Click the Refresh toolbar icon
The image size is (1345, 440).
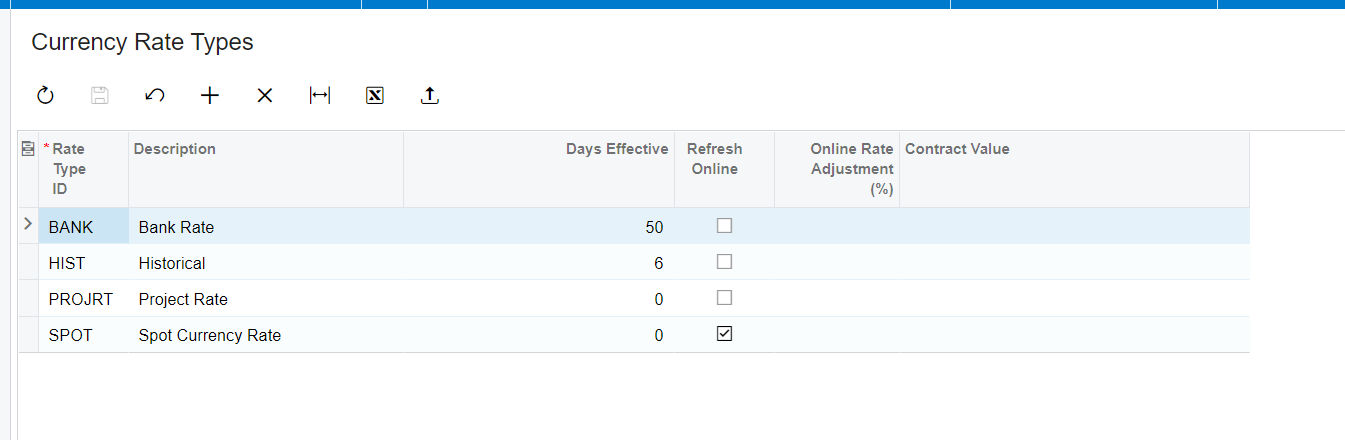pos(45,96)
